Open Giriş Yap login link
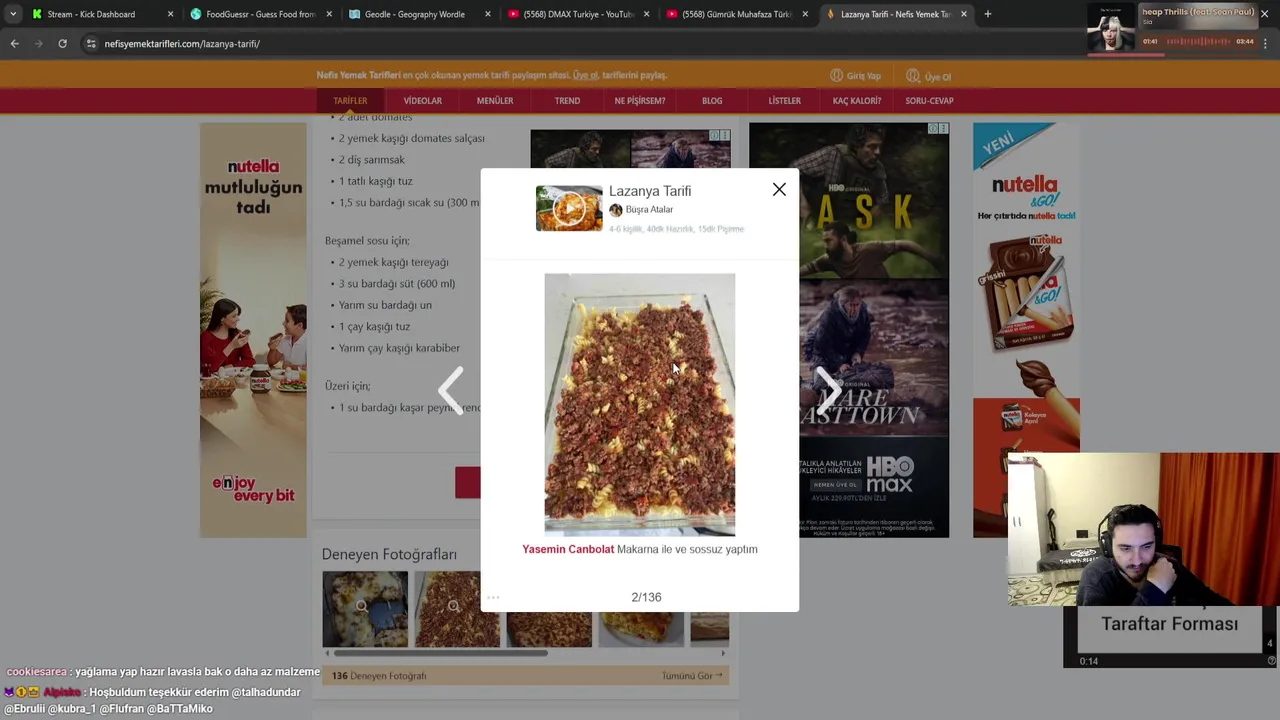The image size is (1280, 720). pos(856,76)
